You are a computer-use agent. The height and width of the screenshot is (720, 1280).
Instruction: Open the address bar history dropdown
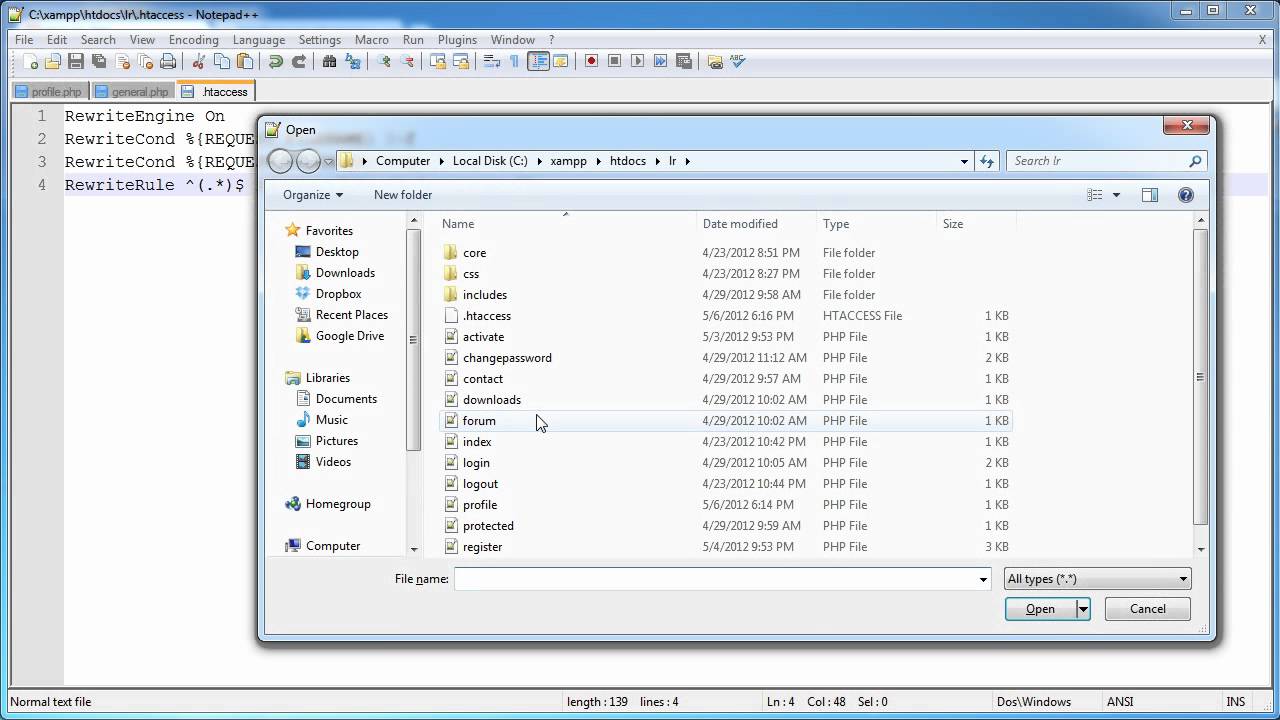(964, 161)
